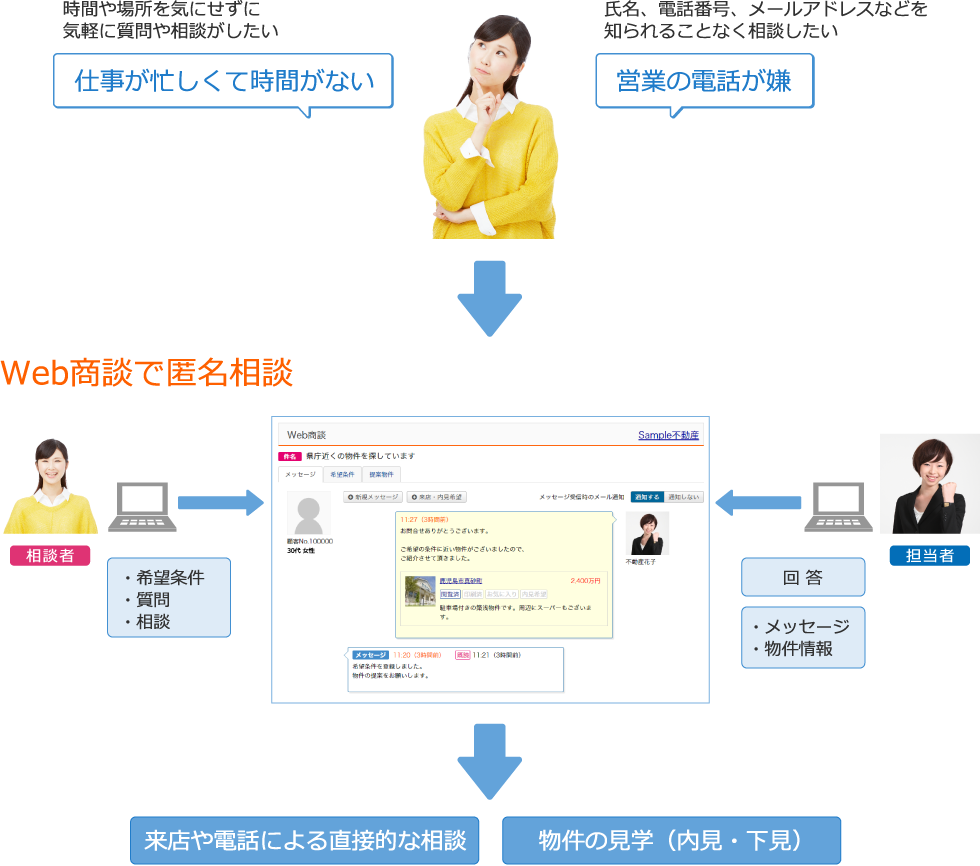Toggle the お気に入り favorite marker on the property
Viewport: 980px width, 866px height.
[x=502, y=592]
